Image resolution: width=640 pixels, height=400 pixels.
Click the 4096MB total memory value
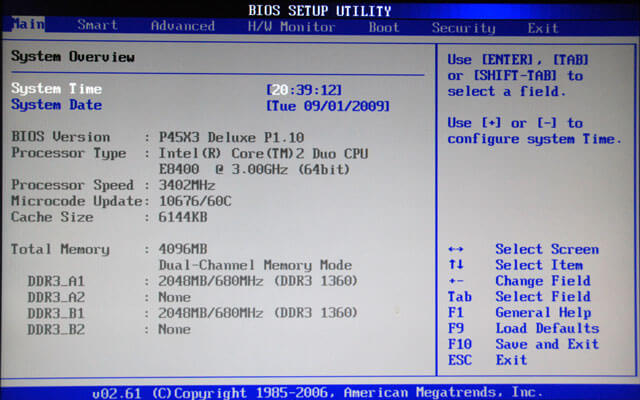[182, 249]
